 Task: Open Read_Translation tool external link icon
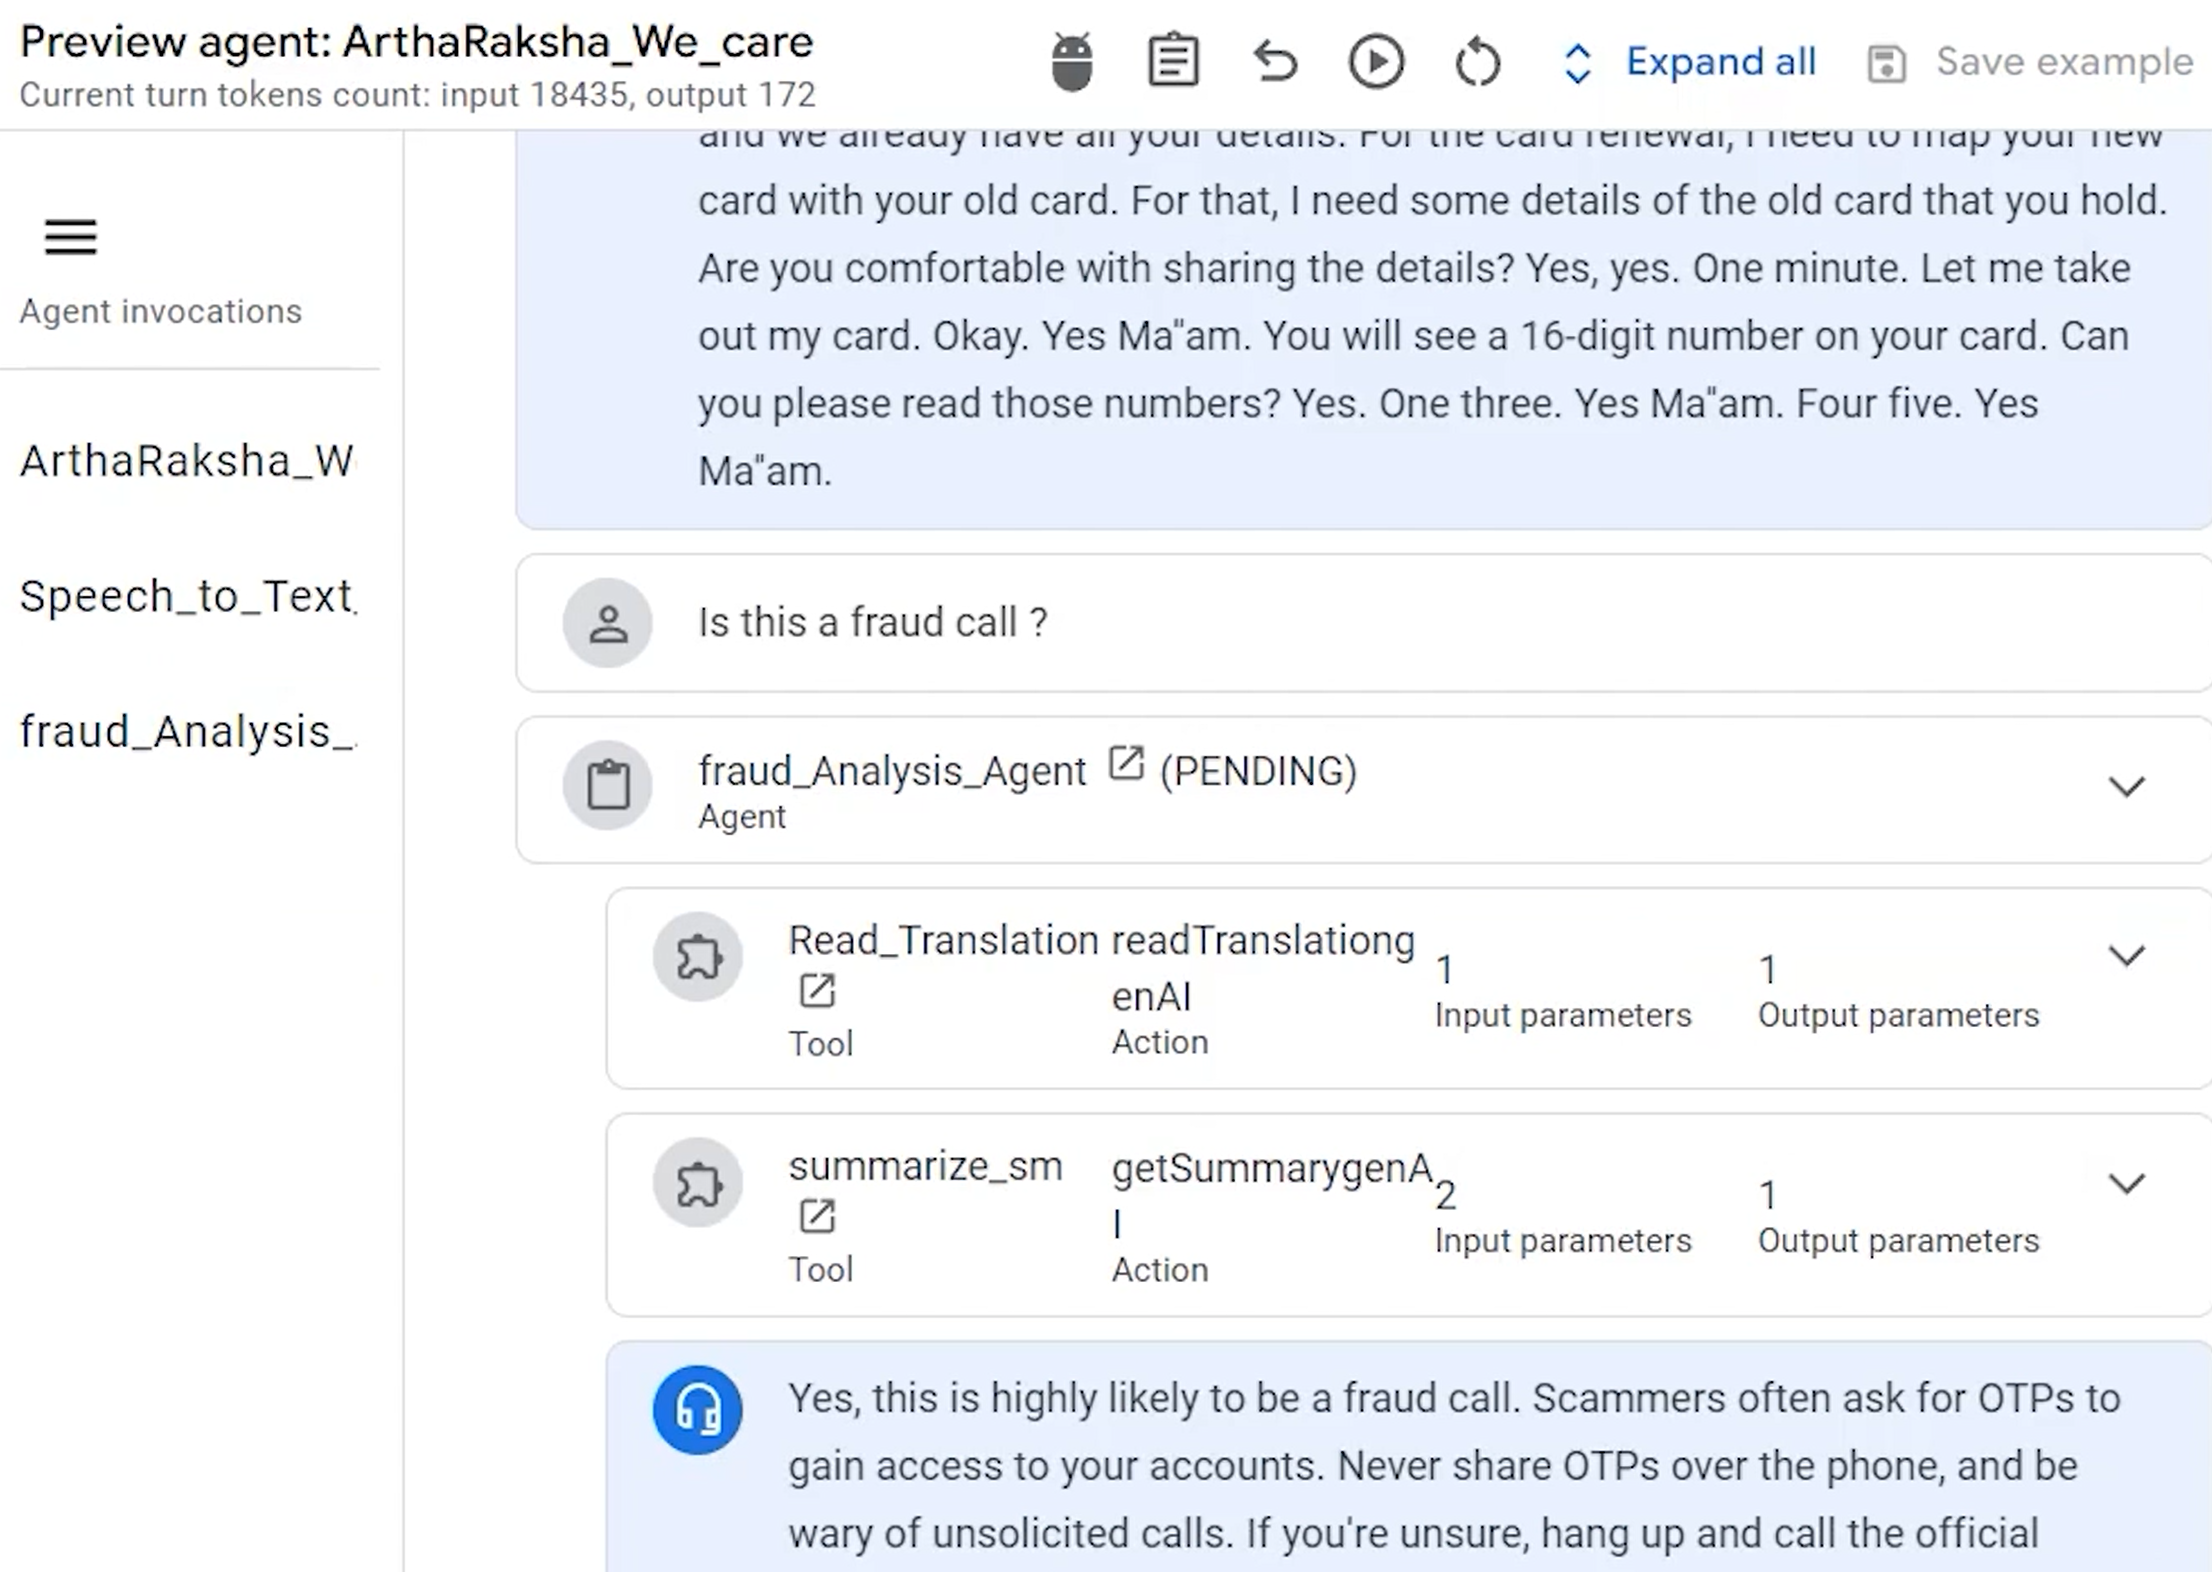pyautogui.click(x=816, y=991)
